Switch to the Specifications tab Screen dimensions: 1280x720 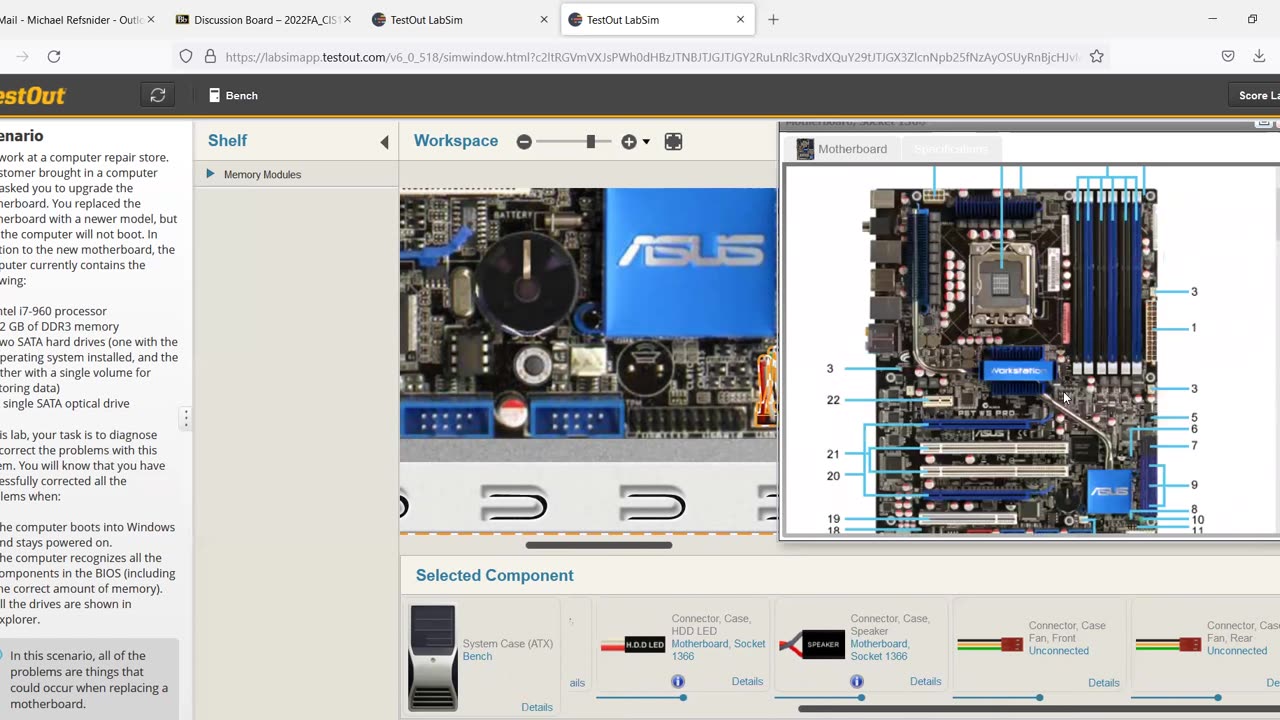tap(951, 149)
